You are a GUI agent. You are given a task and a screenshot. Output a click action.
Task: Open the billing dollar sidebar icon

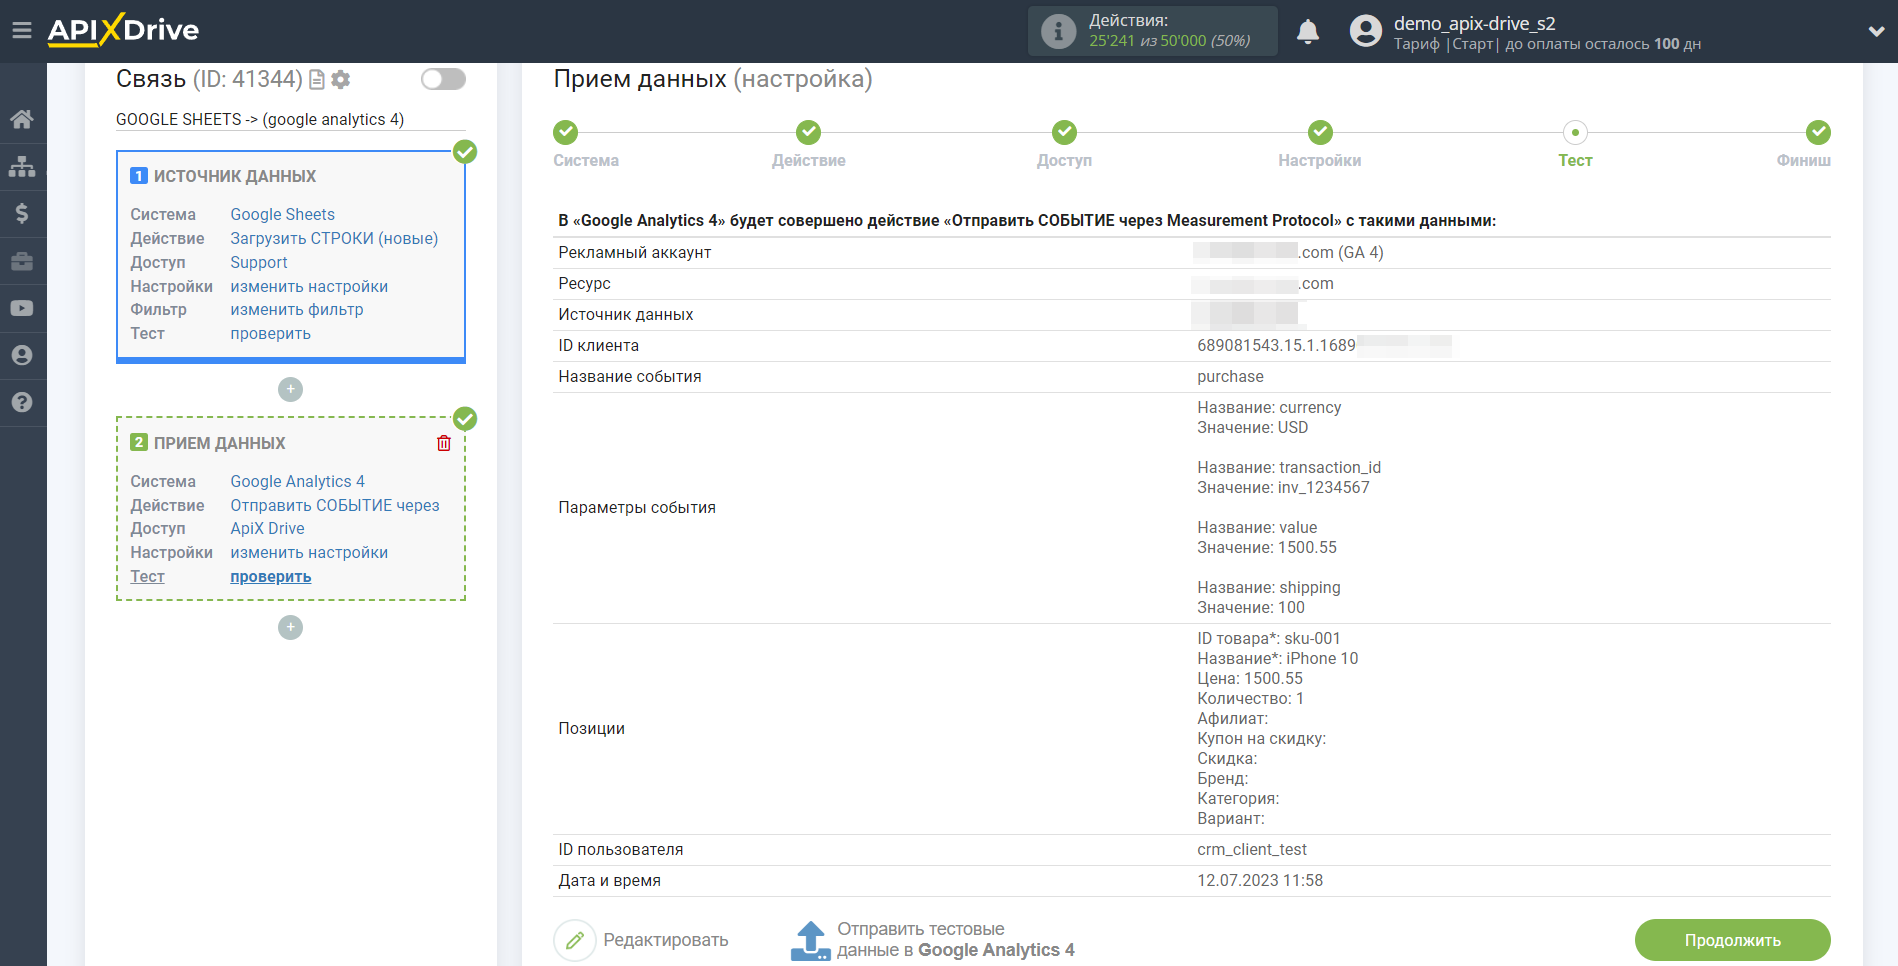[22, 213]
